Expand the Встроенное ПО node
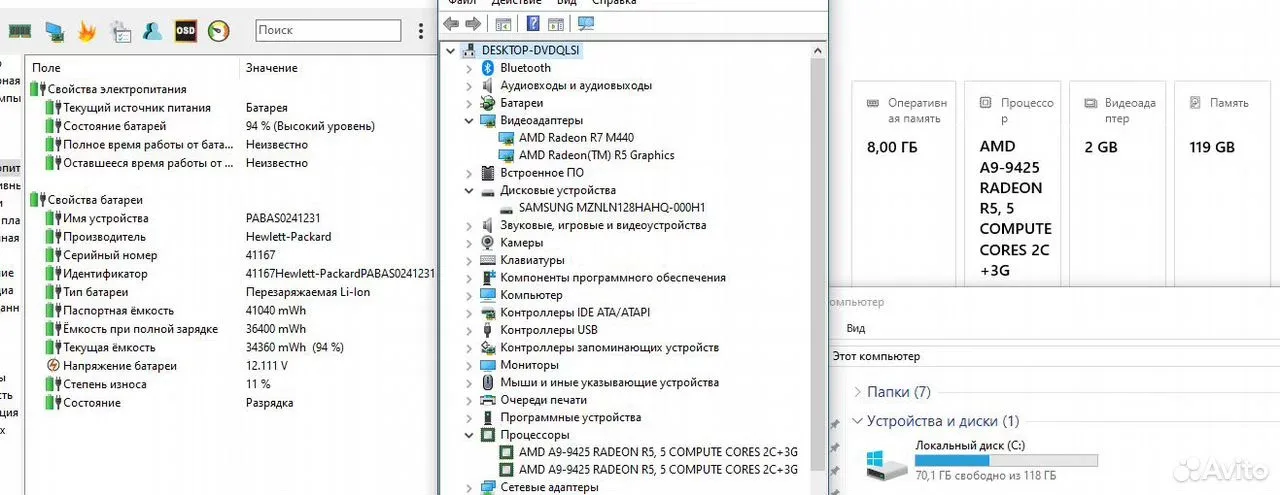1280x495 pixels. (x=469, y=173)
